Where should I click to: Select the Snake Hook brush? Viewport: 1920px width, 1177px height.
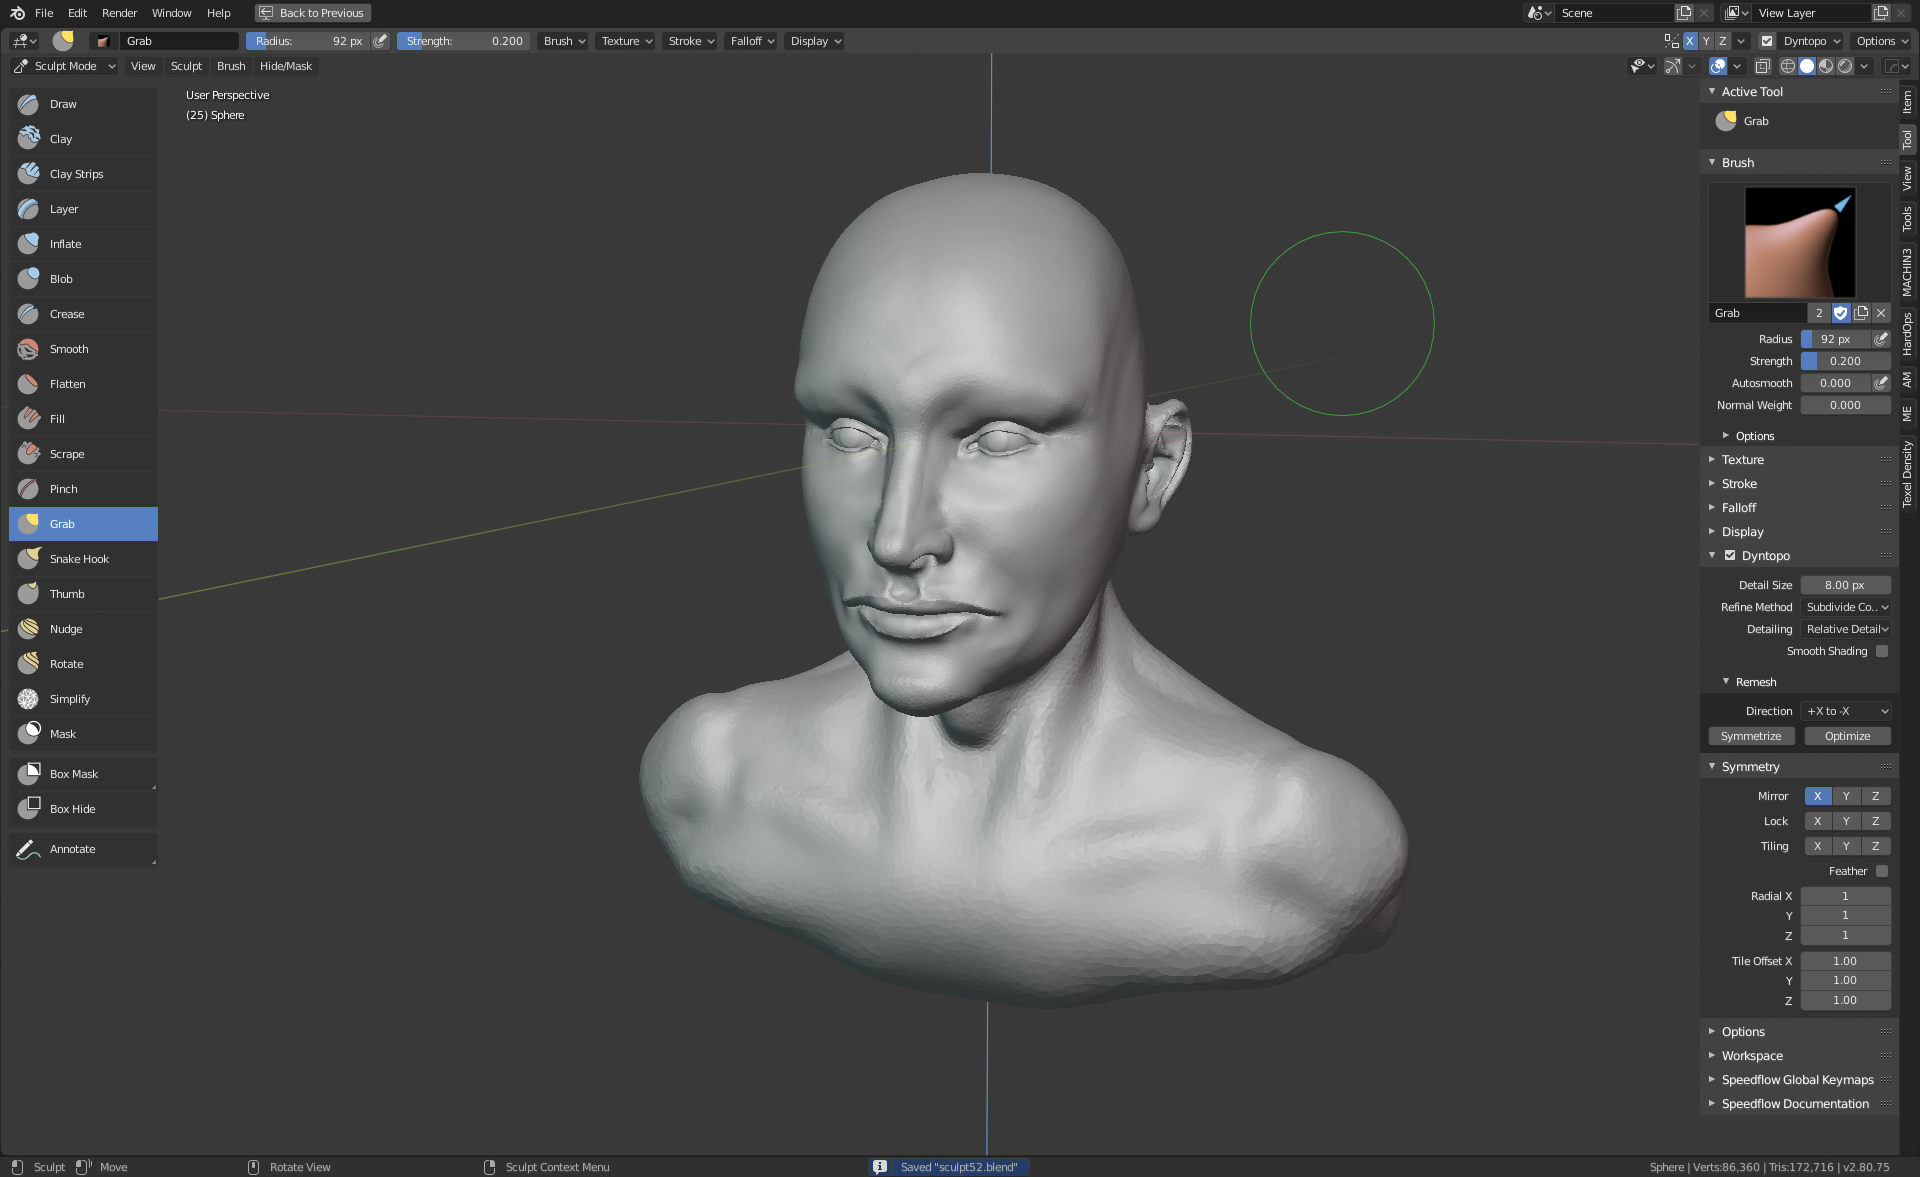[x=78, y=559]
